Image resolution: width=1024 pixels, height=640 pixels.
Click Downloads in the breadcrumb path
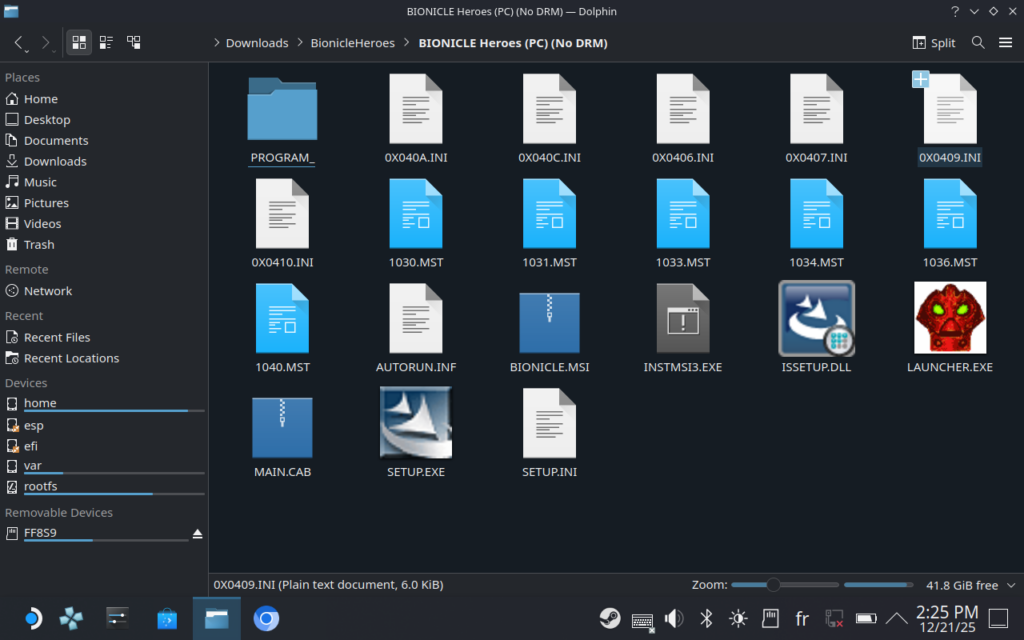point(257,43)
